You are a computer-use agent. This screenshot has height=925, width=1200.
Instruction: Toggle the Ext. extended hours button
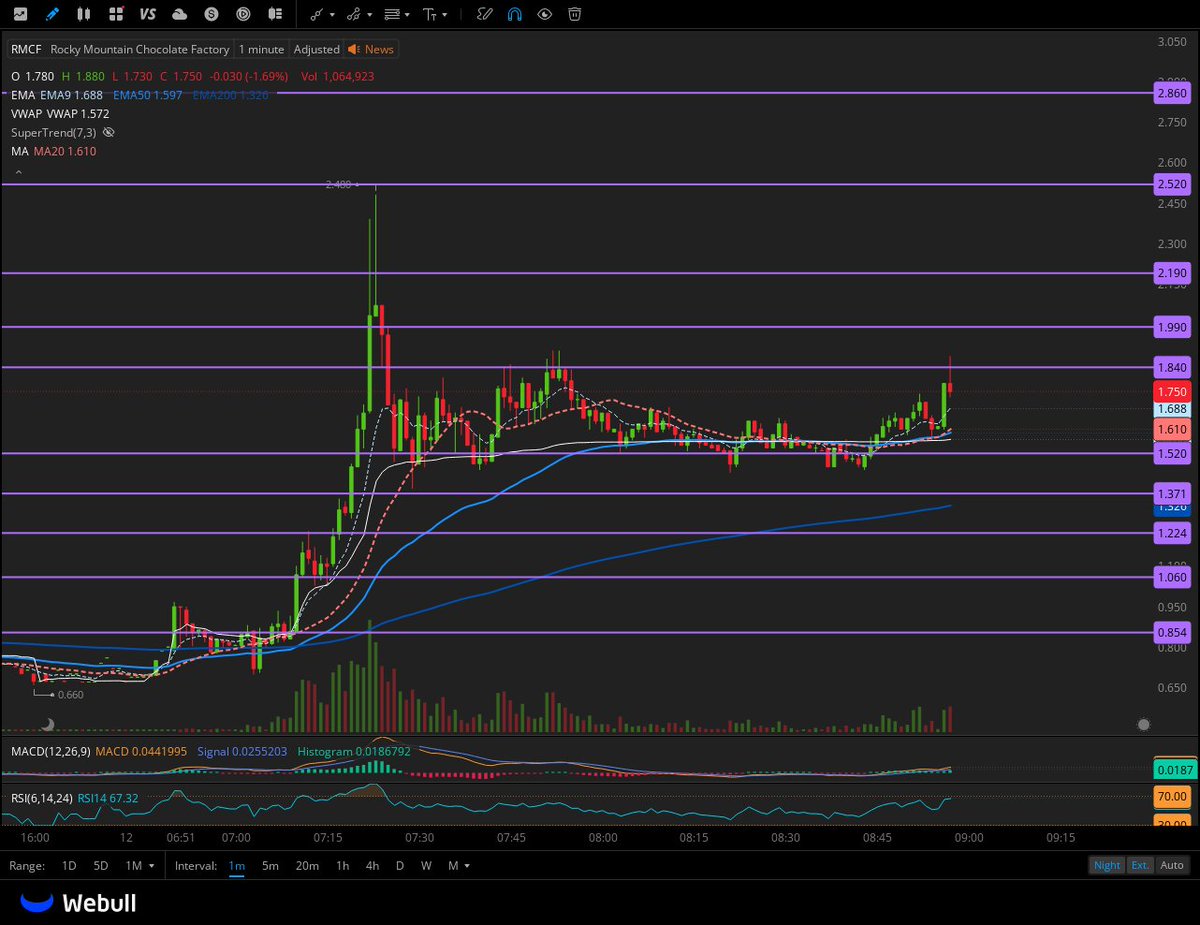pos(1140,865)
